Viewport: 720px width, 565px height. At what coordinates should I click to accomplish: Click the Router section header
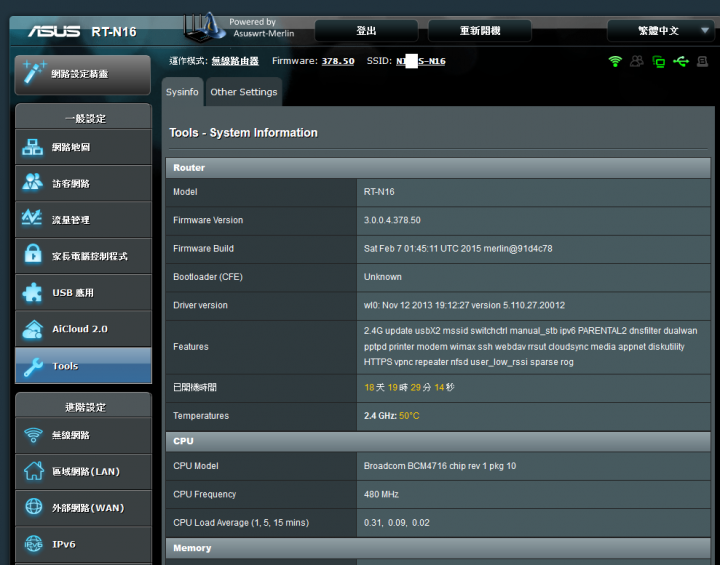click(x=438, y=168)
